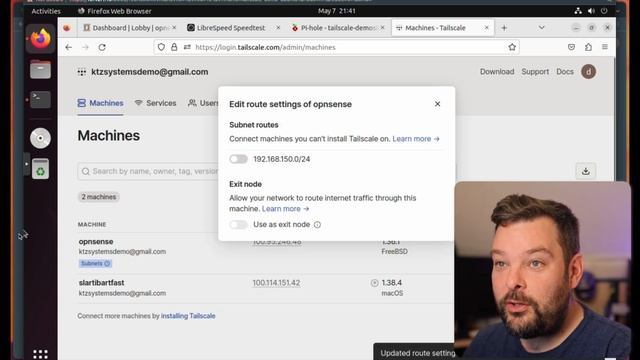Switch to the Pi-hole browser tab
The image size is (640, 360).
[x=338, y=28]
